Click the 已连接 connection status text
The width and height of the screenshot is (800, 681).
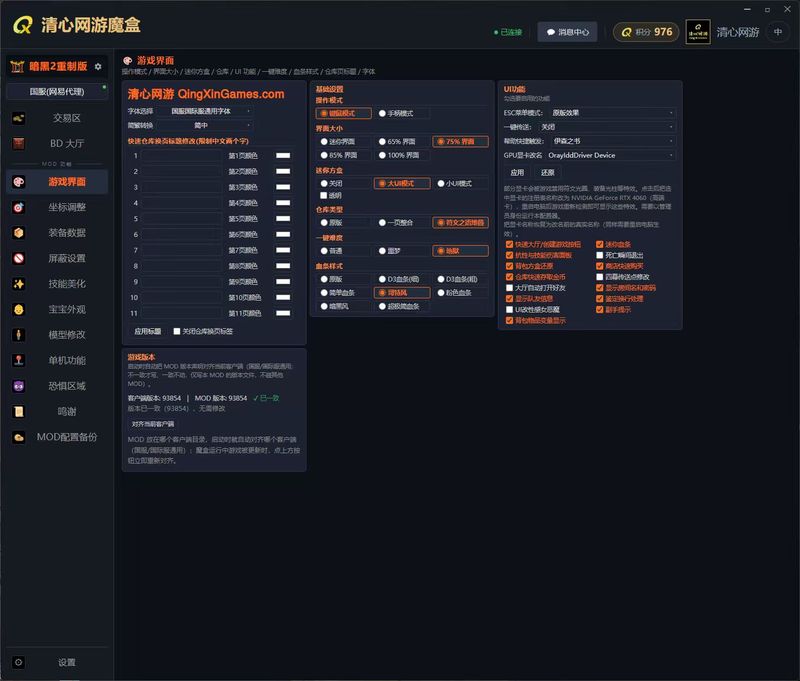tap(511, 32)
